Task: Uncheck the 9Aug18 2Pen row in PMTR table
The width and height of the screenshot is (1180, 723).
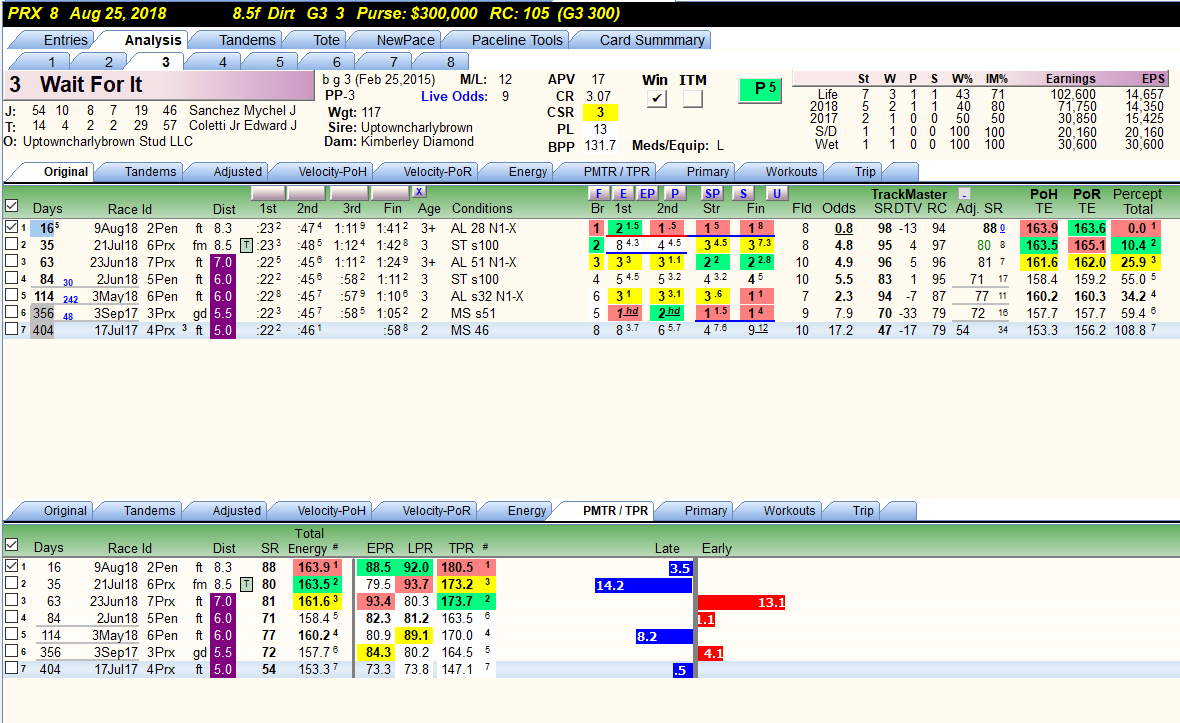Action: click(x=11, y=566)
